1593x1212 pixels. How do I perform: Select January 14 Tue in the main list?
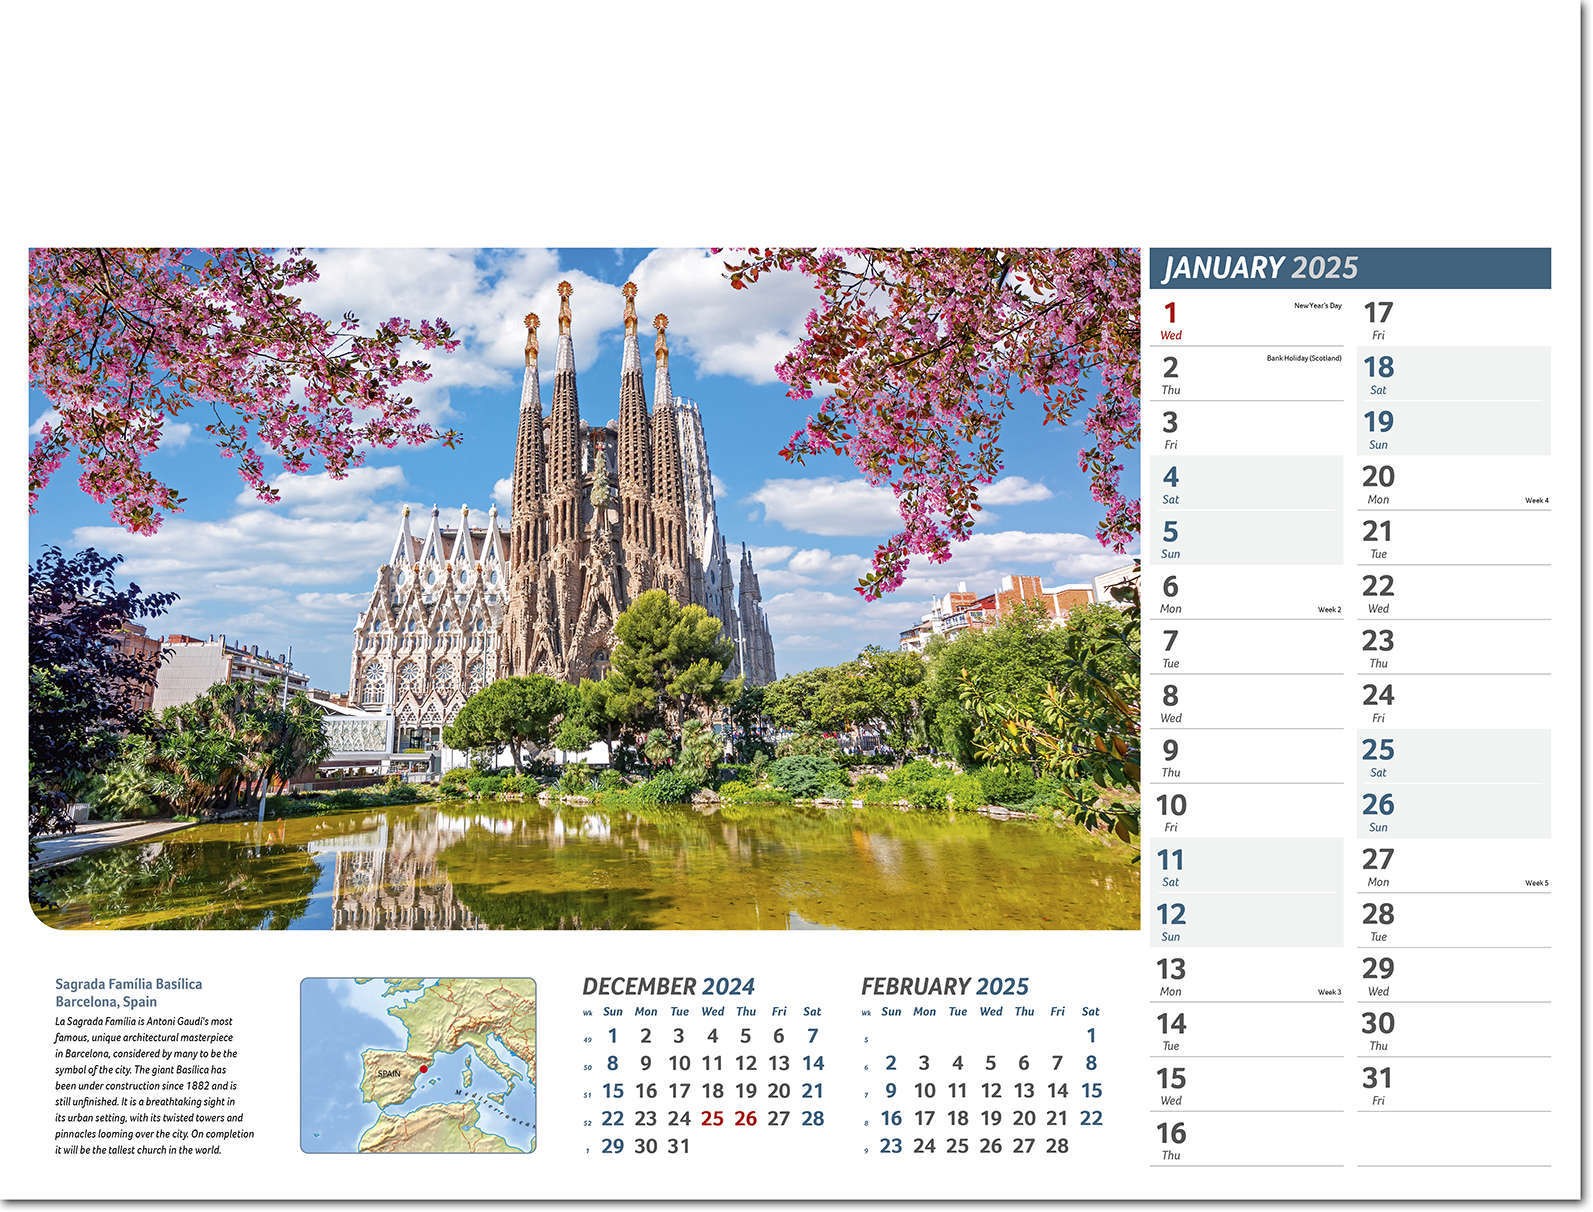1246,1030
